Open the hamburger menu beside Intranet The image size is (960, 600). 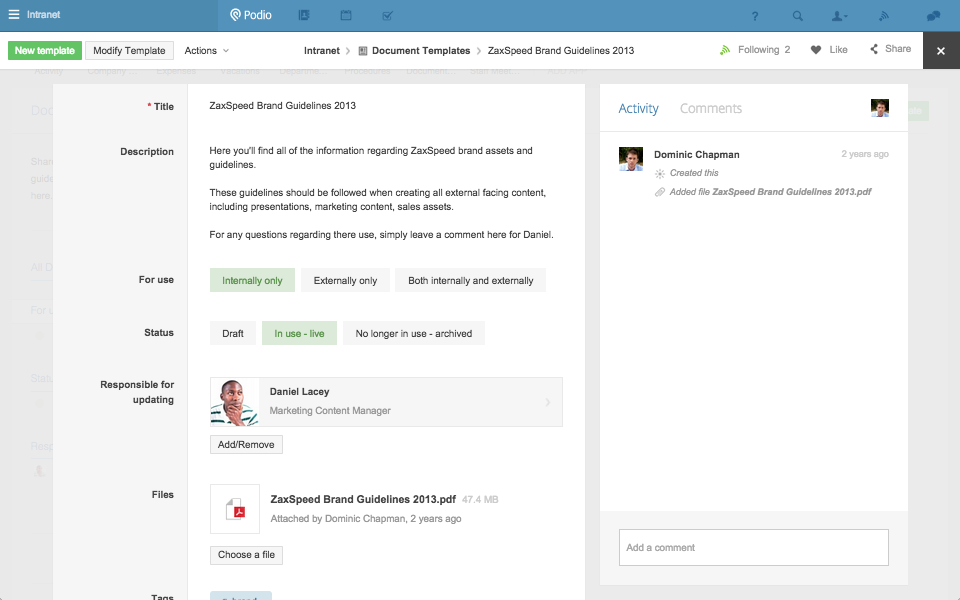click(x=14, y=15)
